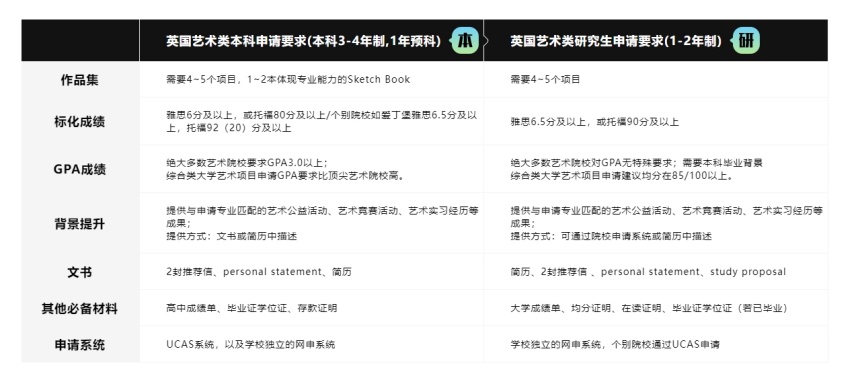Click the green 研 badge icon

pyautogui.click(x=746, y=41)
